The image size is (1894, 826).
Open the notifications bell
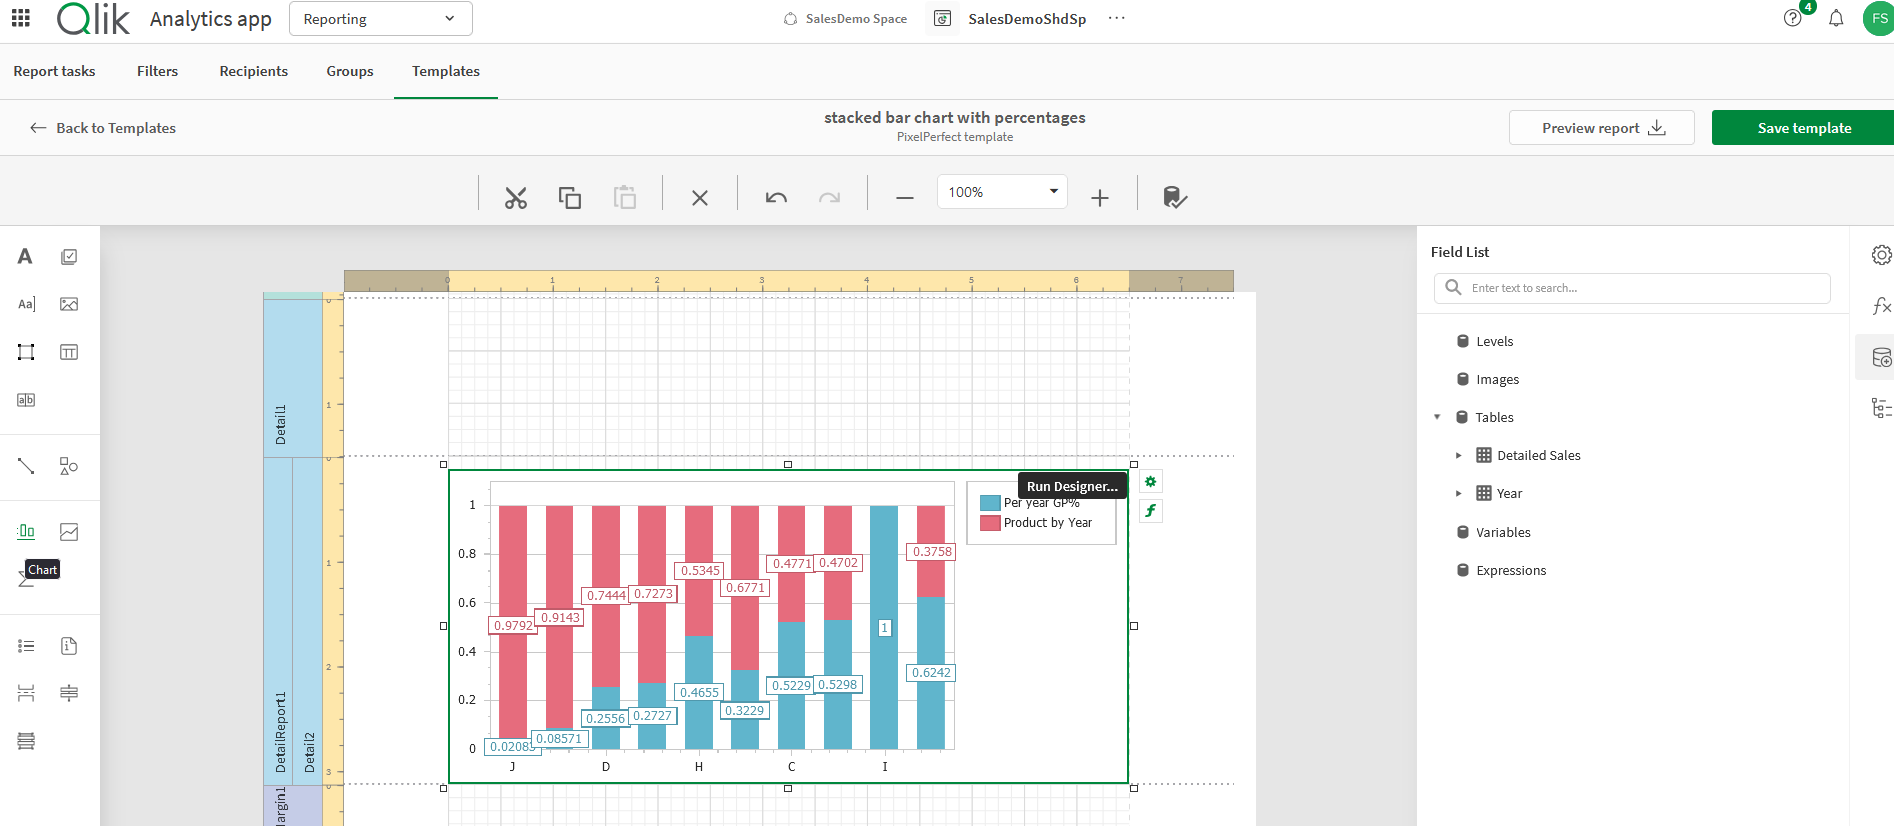click(1836, 19)
